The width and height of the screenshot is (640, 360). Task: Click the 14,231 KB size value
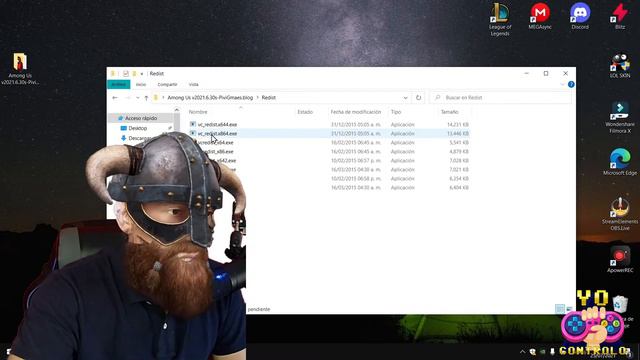coord(458,124)
